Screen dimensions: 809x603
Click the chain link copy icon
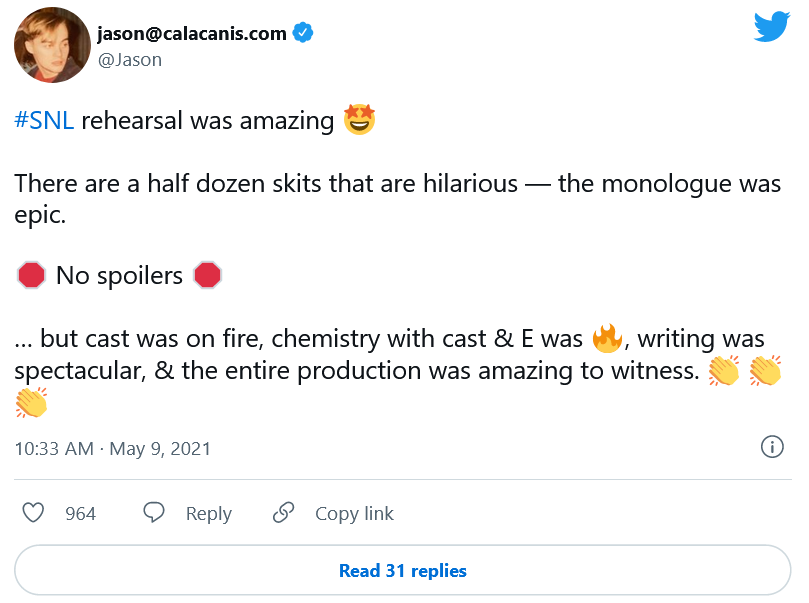coord(284,513)
